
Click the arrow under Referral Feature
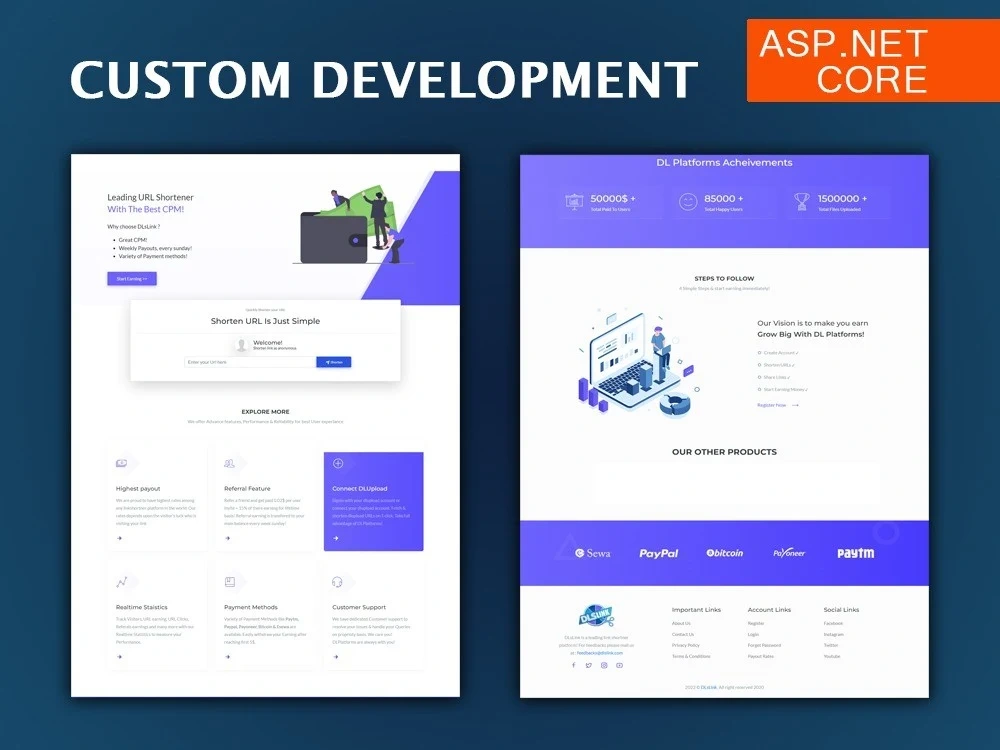228,538
